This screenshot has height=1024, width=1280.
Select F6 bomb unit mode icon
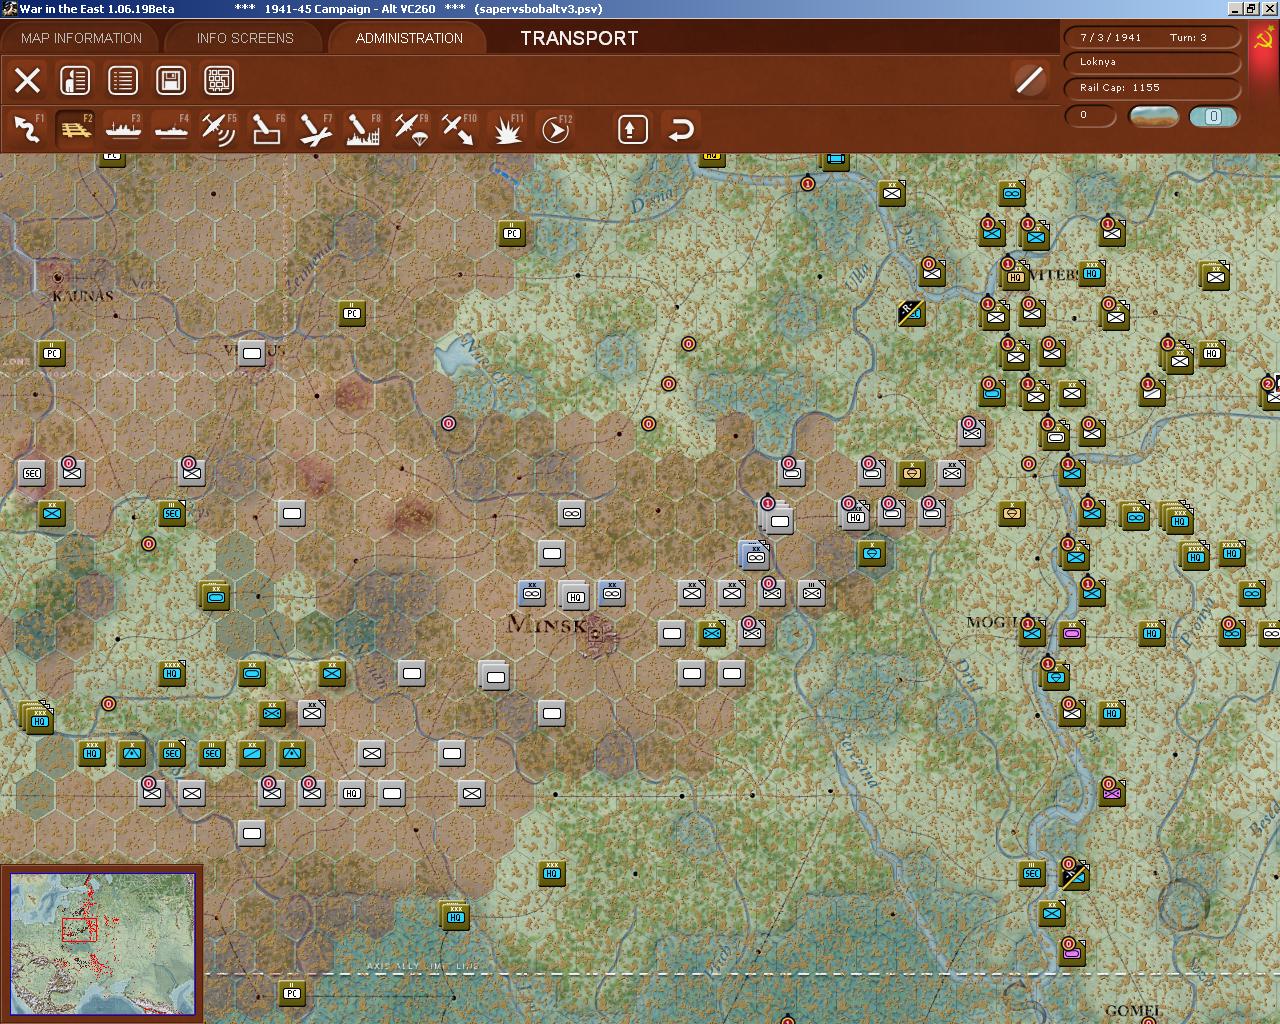pos(267,129)
